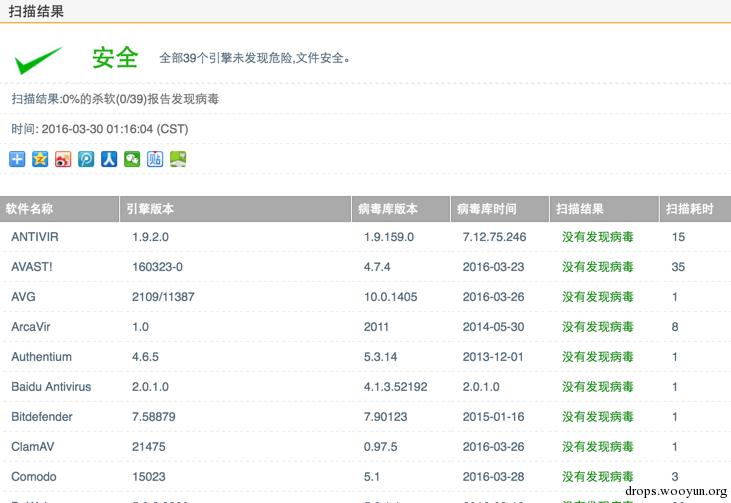The height and width of the screenshot is (503, 731).
Task: Click the Tencent Weibo share icon
Action: (86, 159)
